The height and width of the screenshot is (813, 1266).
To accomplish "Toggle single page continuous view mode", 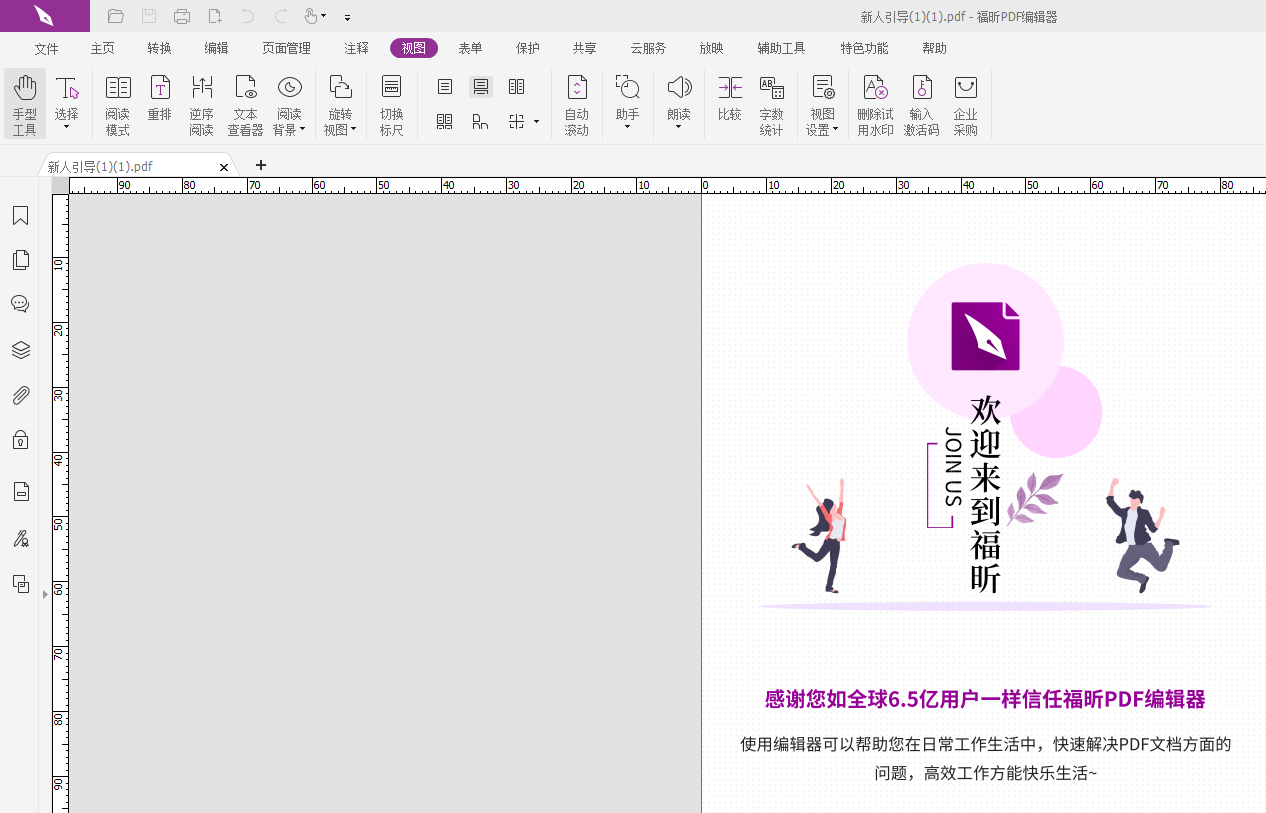I will pos(481,86).
